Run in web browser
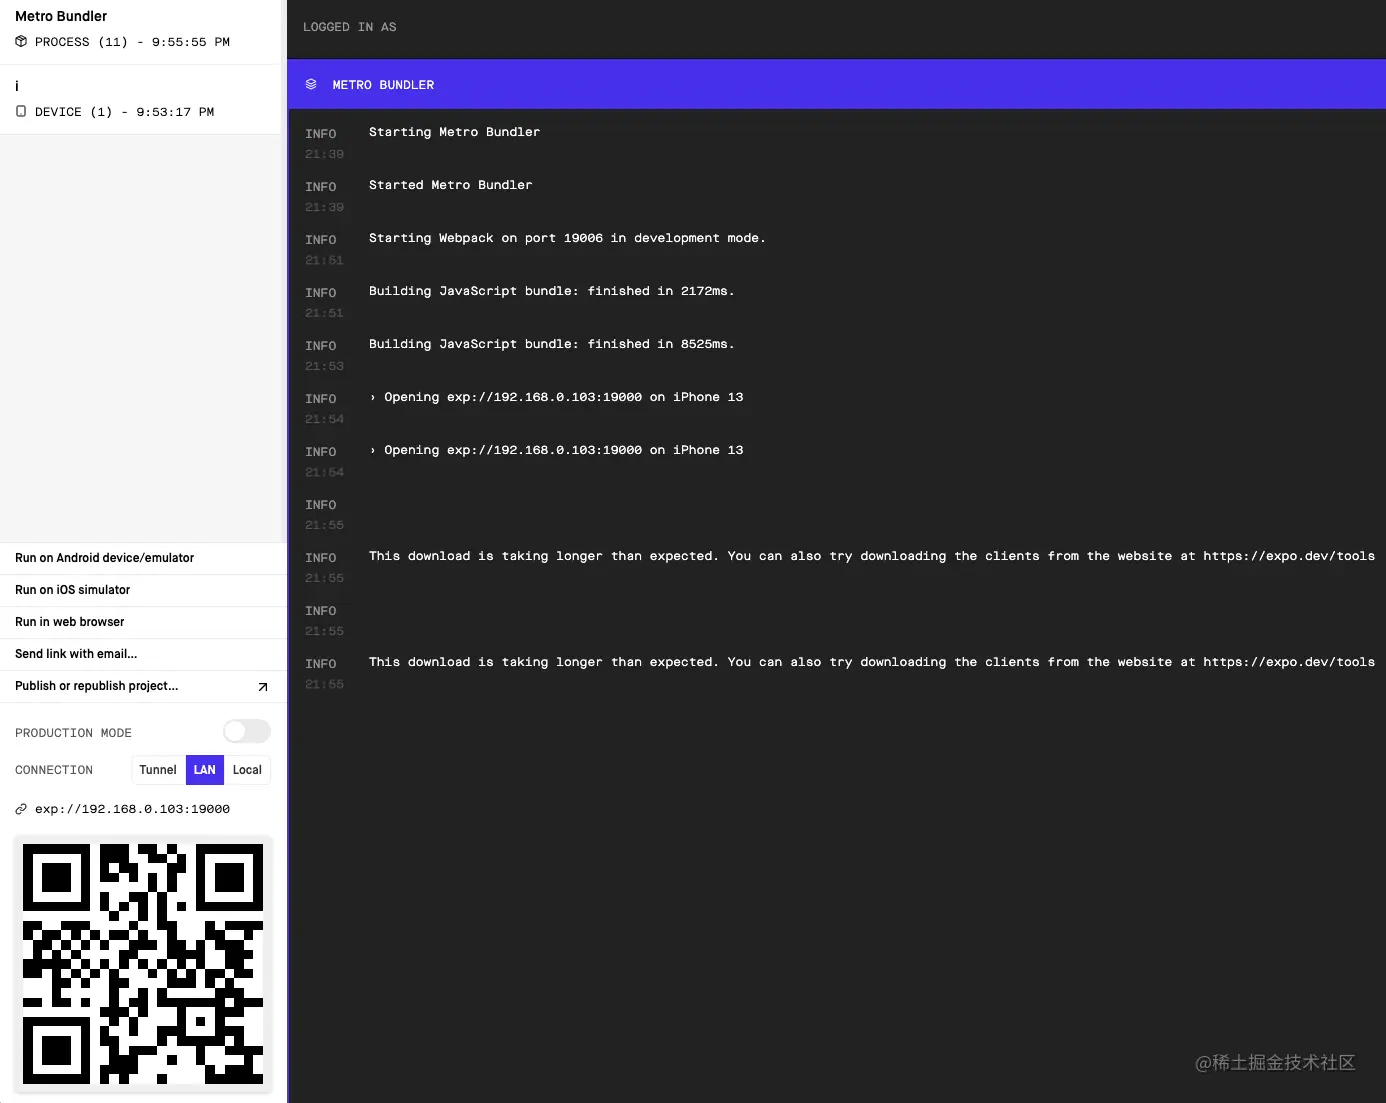 (143, 622)
